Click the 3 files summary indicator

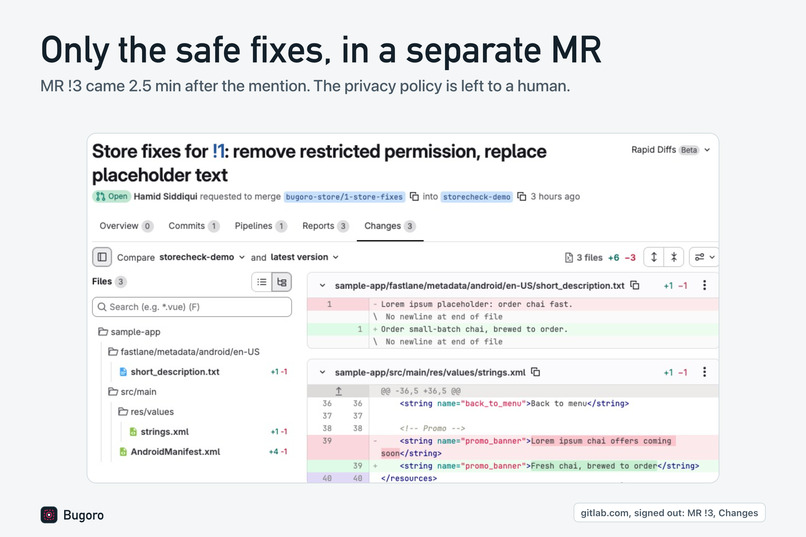pos(583,257)
